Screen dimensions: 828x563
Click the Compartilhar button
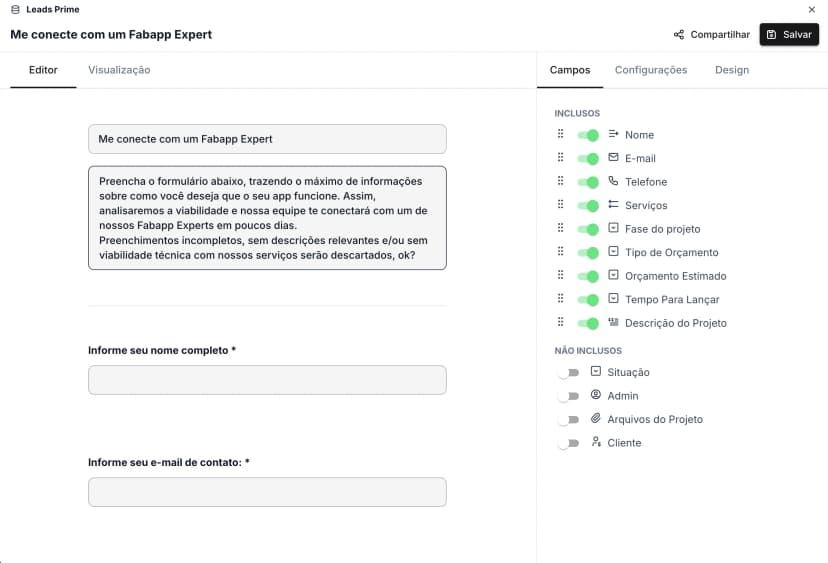711,34
